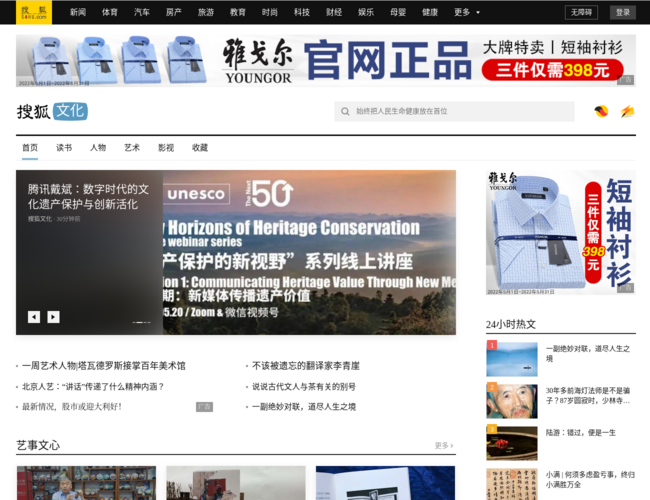Screen dimensions: 650x500
Task: Open hot article thumbnail ranked 1 (blue lake)
Action: 512,359
